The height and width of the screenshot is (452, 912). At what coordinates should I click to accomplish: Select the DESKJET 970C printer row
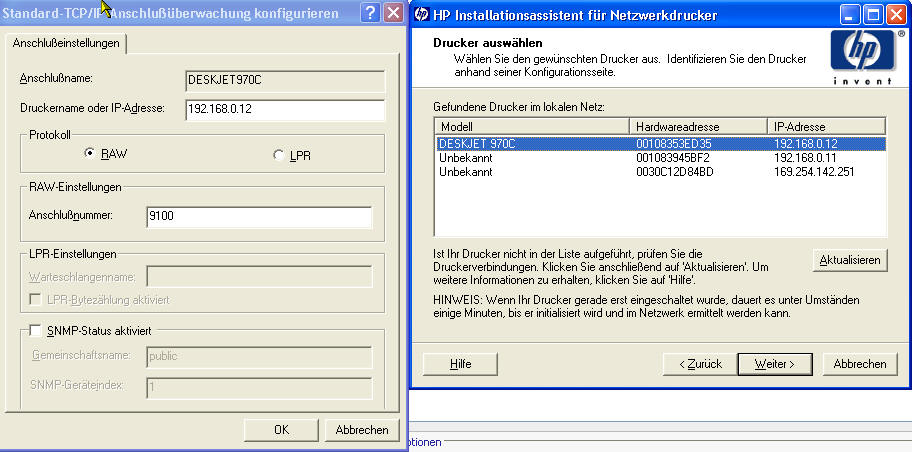(x=661, y=144)
